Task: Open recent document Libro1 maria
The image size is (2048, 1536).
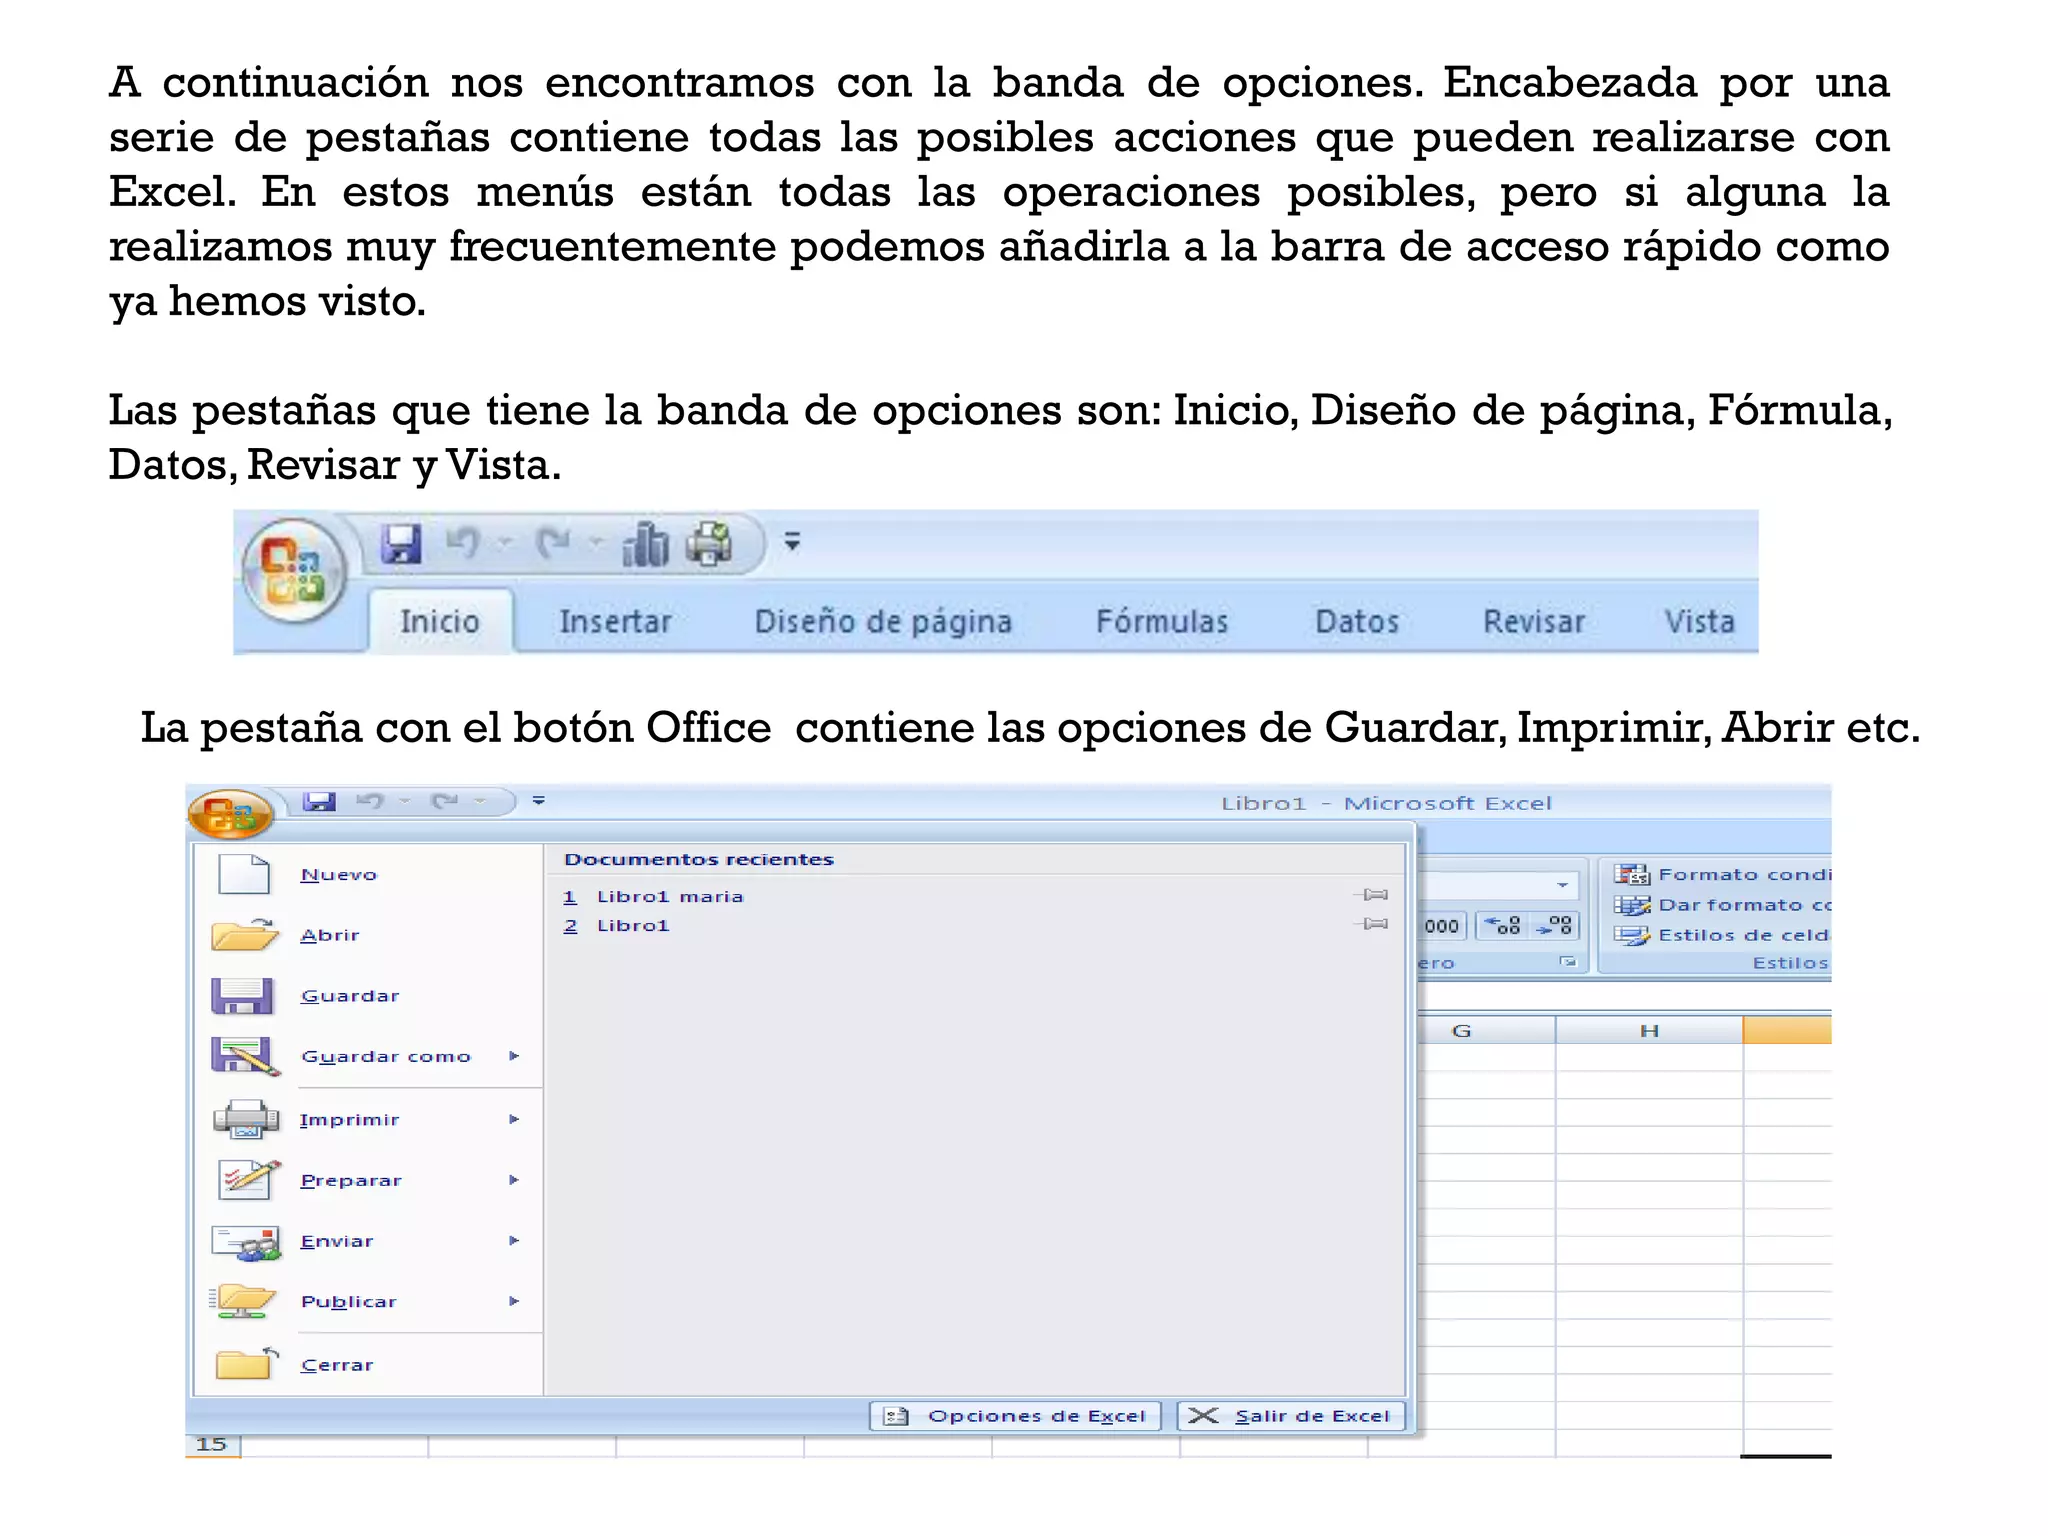Action: 670,897
